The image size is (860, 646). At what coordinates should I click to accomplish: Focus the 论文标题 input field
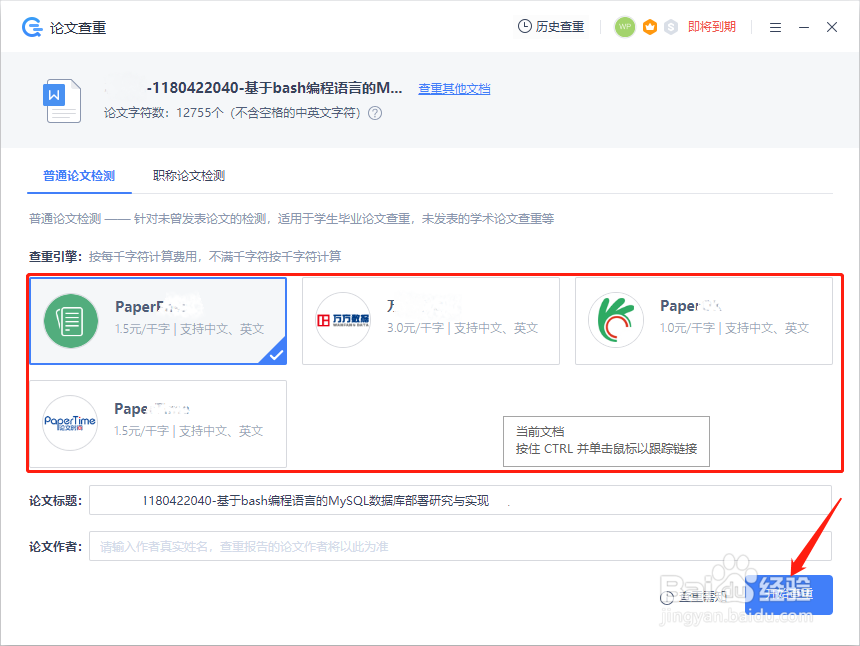460,500
